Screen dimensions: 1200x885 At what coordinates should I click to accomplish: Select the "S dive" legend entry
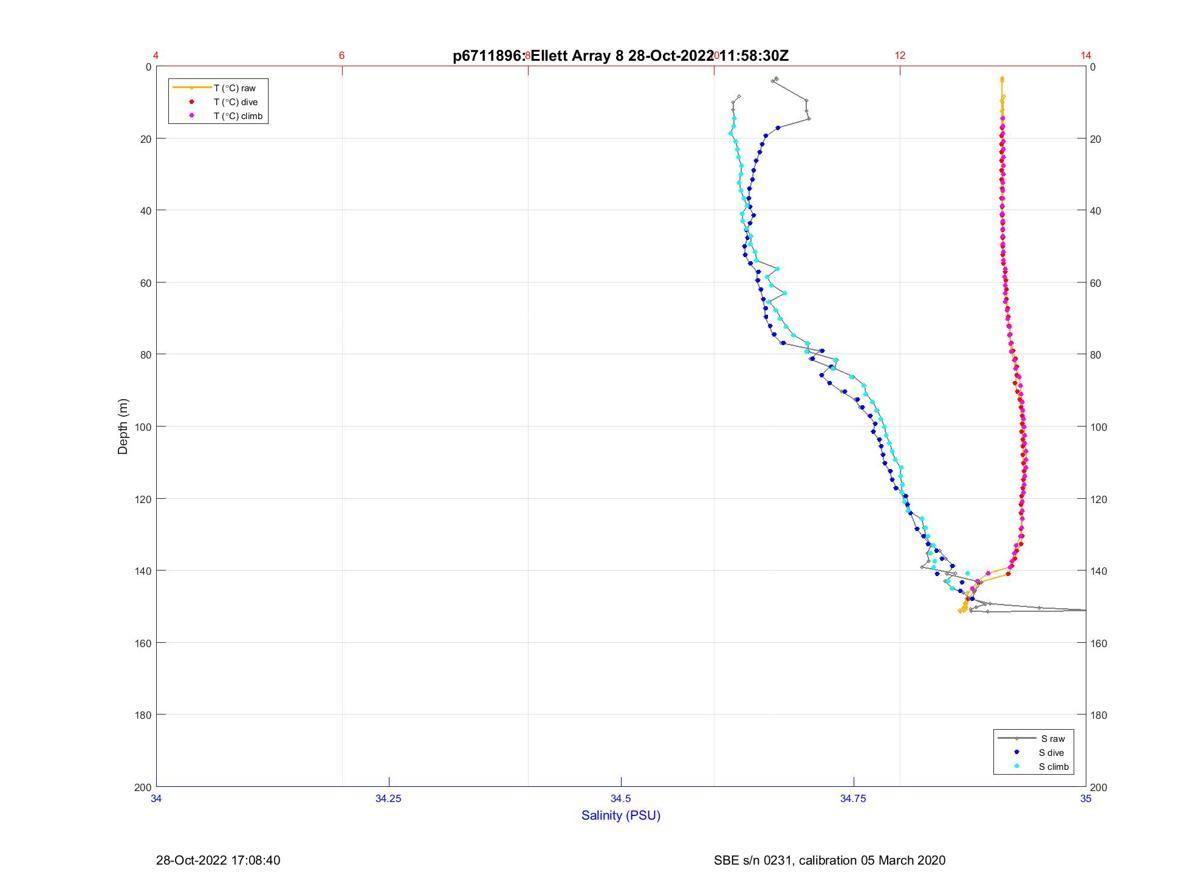(1051, 752)
